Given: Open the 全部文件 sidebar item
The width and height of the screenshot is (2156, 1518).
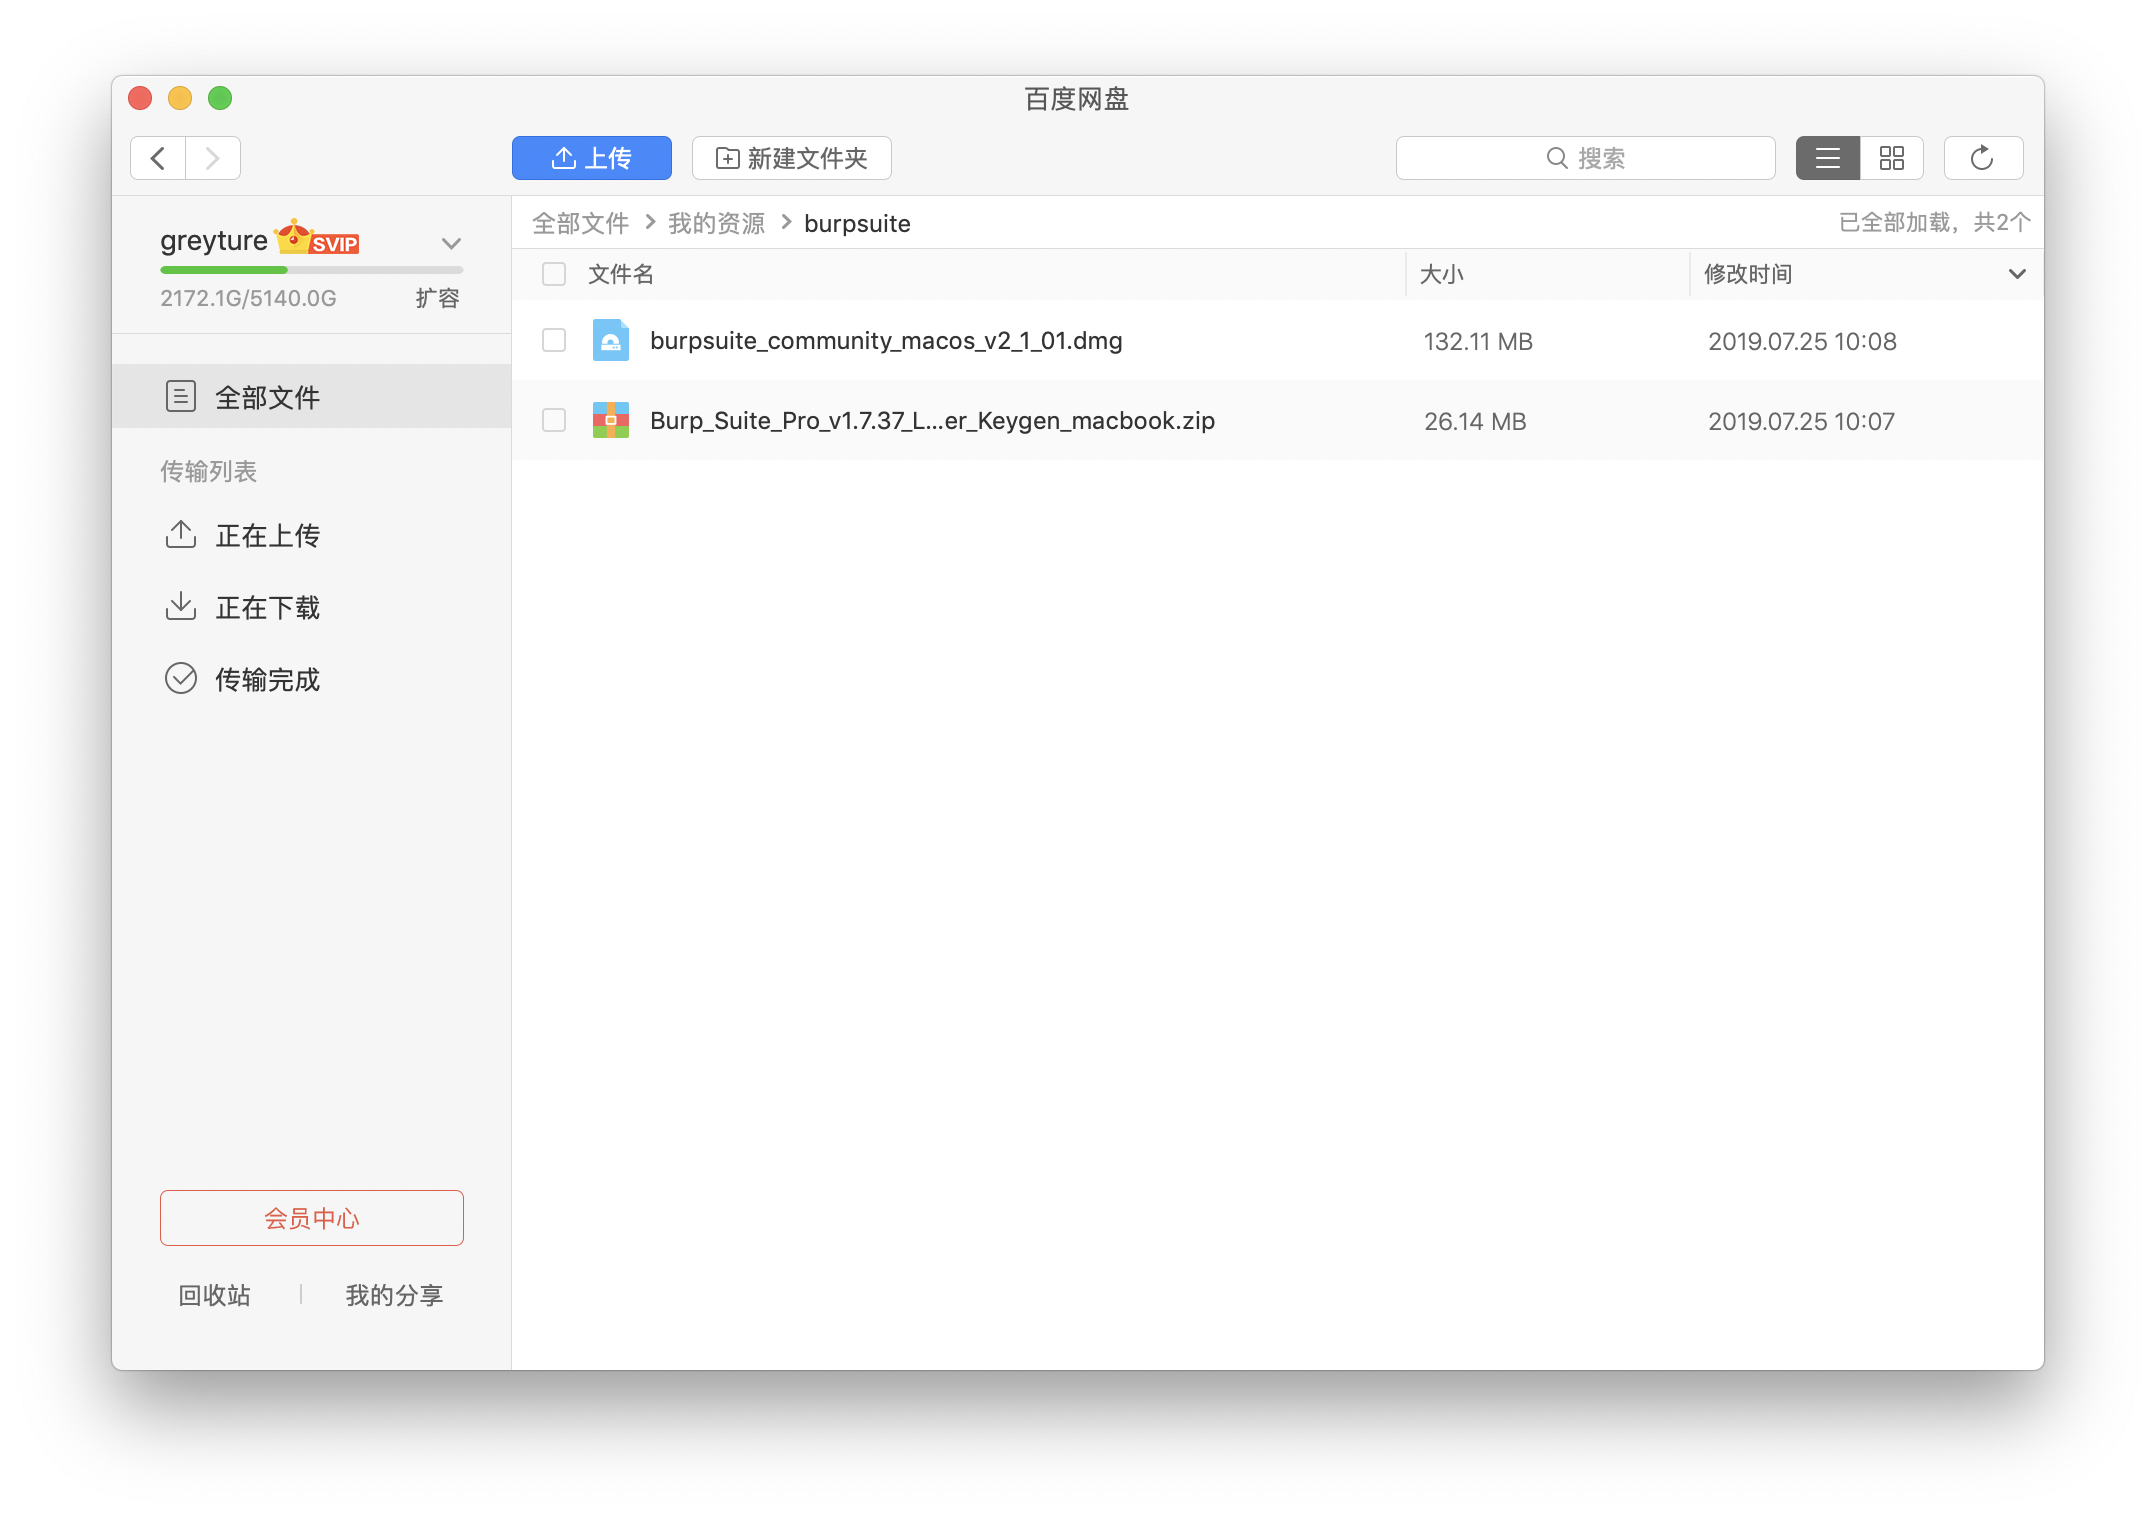Looking at the screenshot, I should click(x=267, y=397).
